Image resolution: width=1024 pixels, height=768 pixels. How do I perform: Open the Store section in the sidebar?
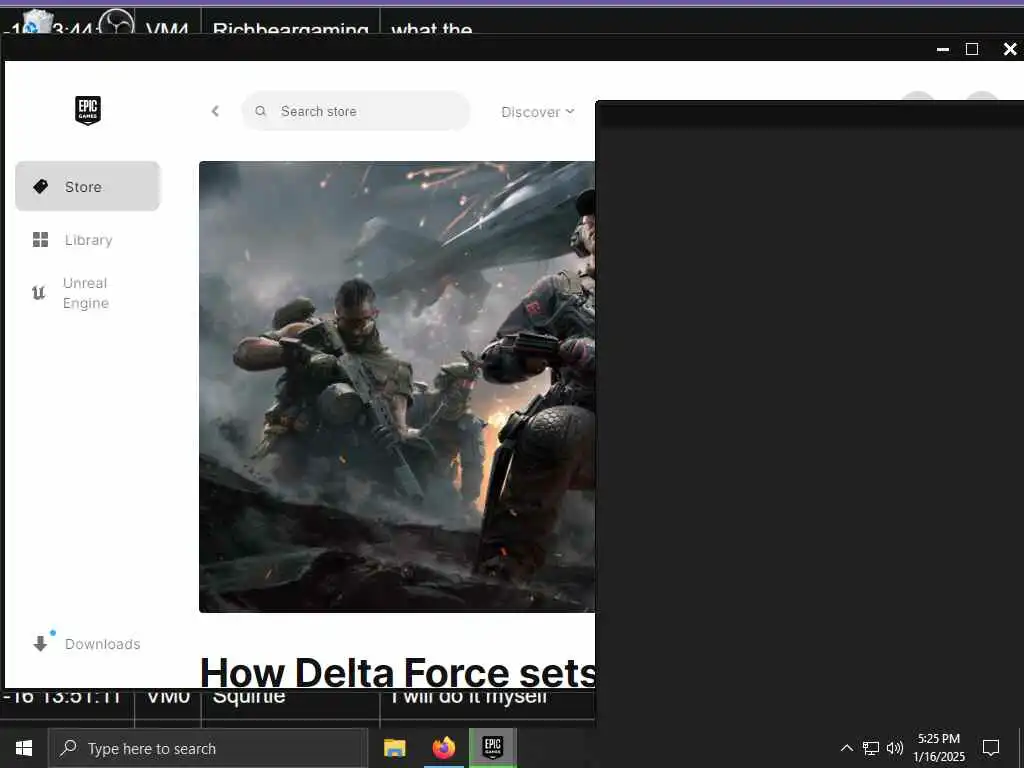click(88, 186)
